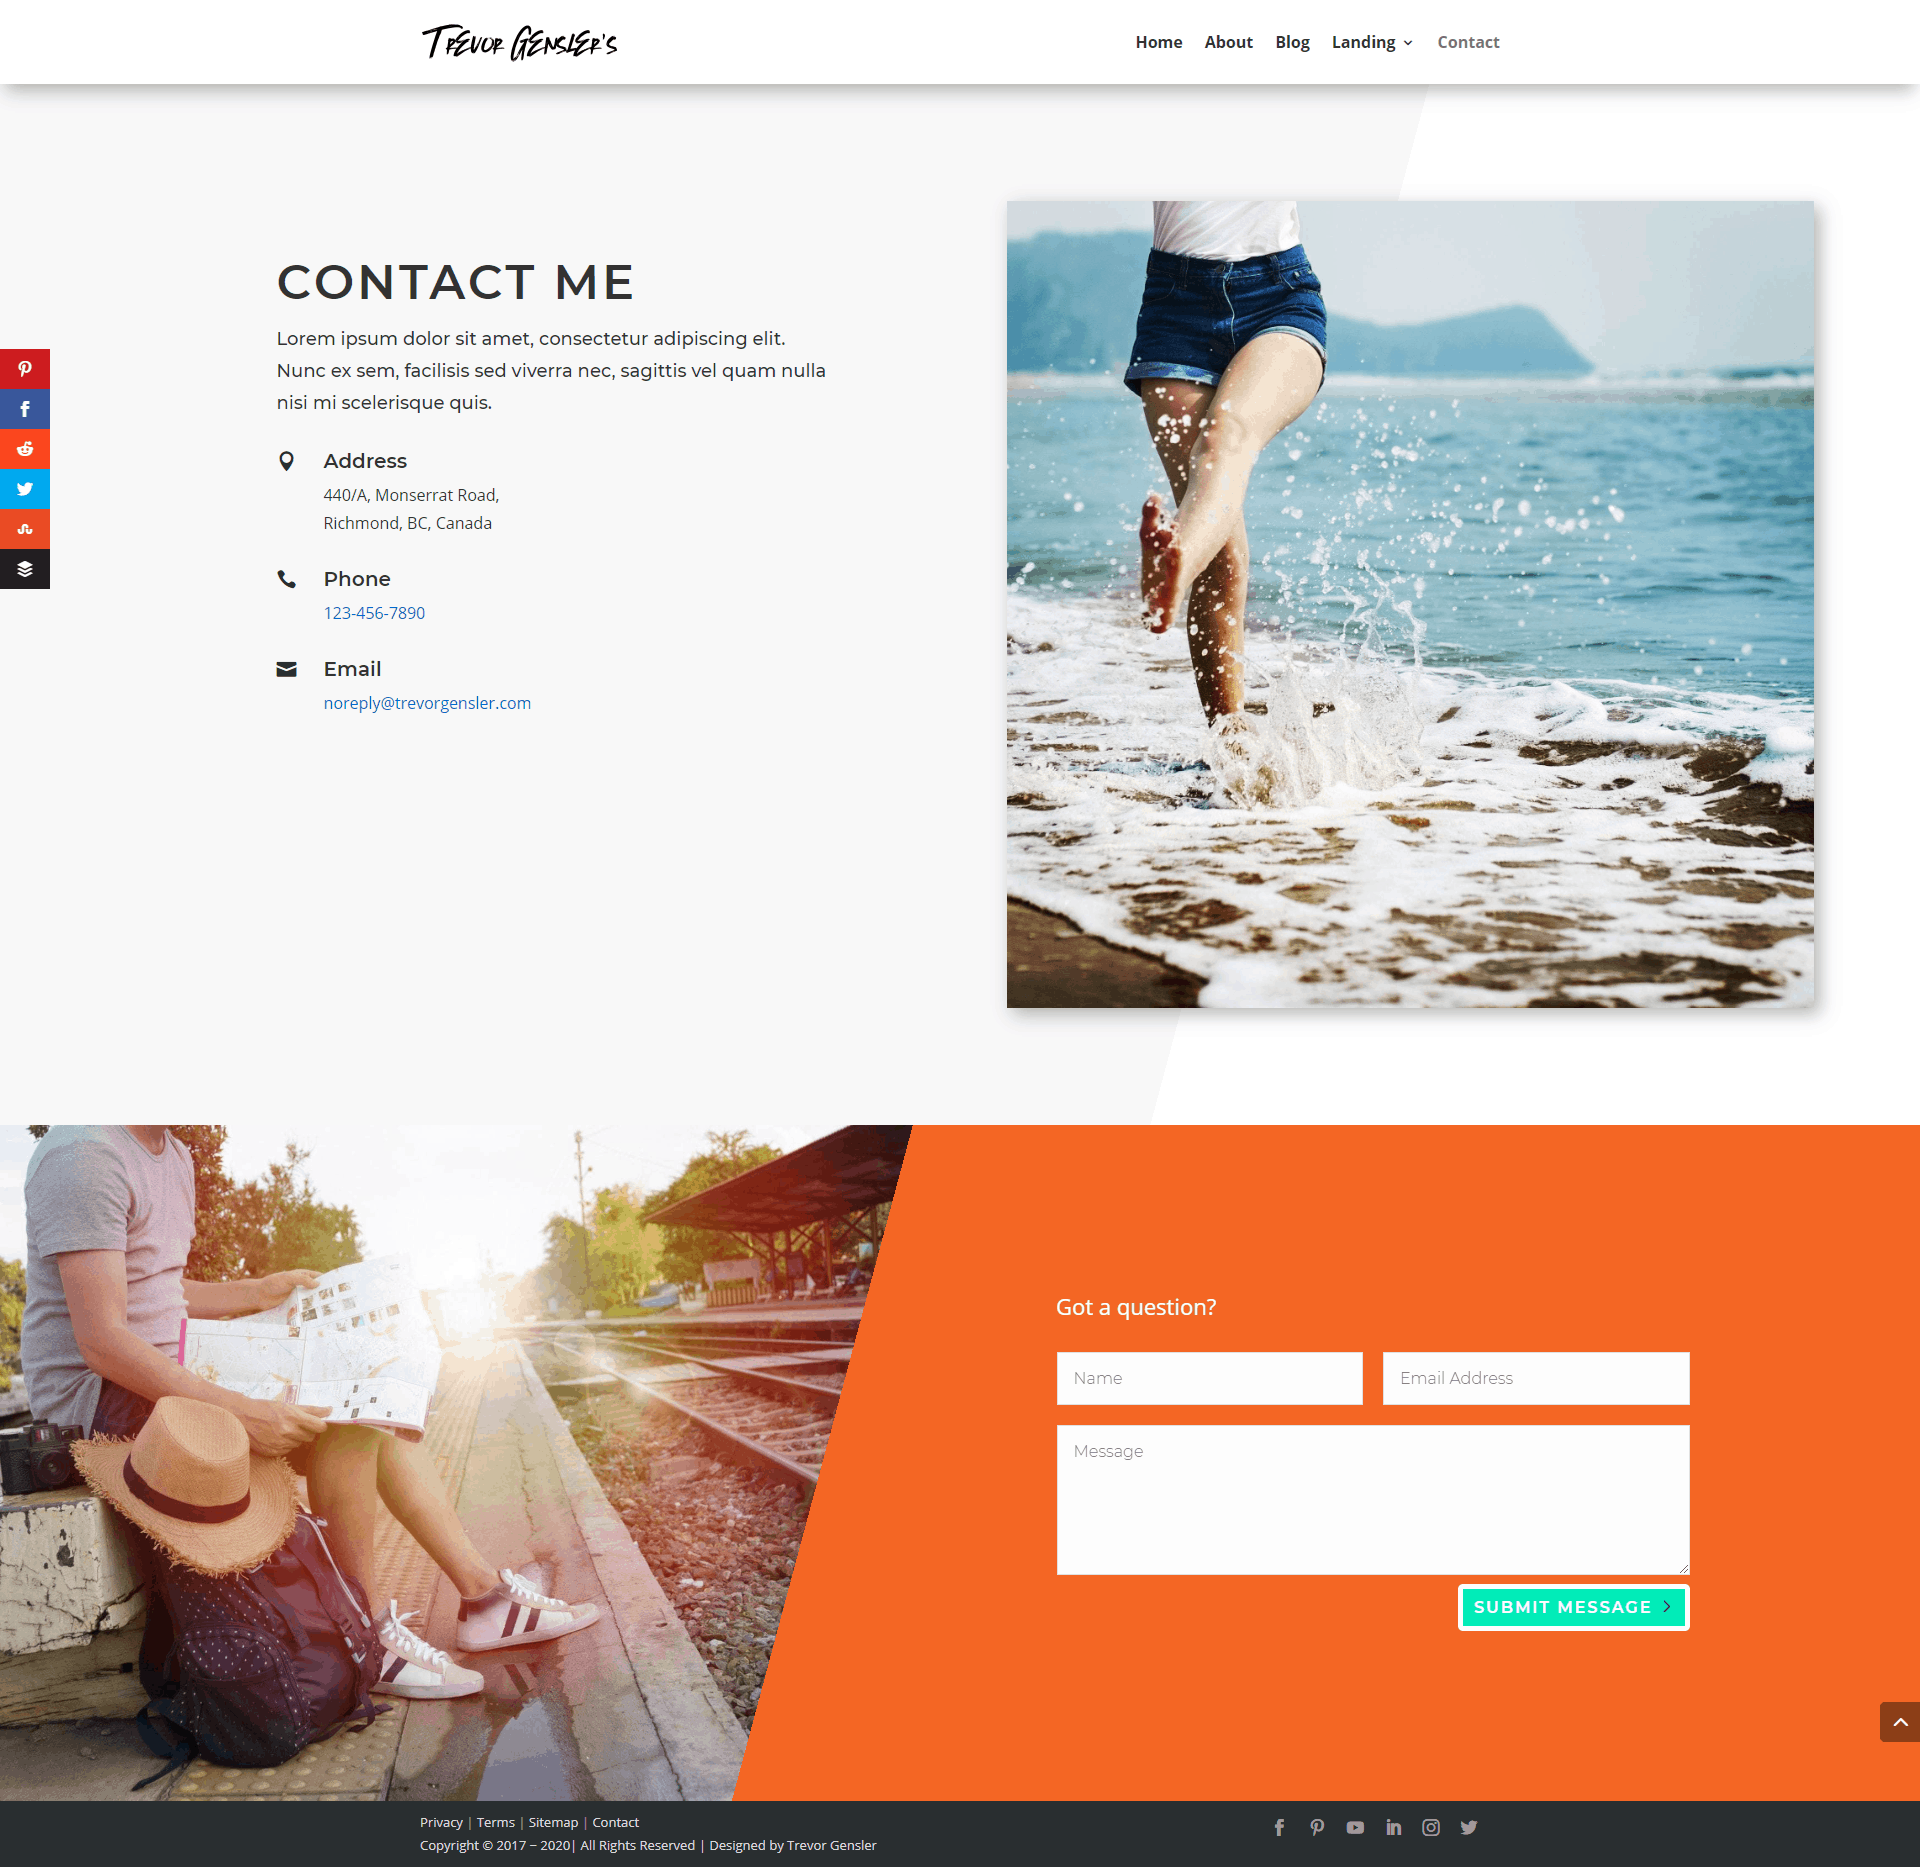Image resolution: width=1920 pixels, height=1867 pixels.
Task: Open the Contact footer link
Action: [x=615, y=1822]
